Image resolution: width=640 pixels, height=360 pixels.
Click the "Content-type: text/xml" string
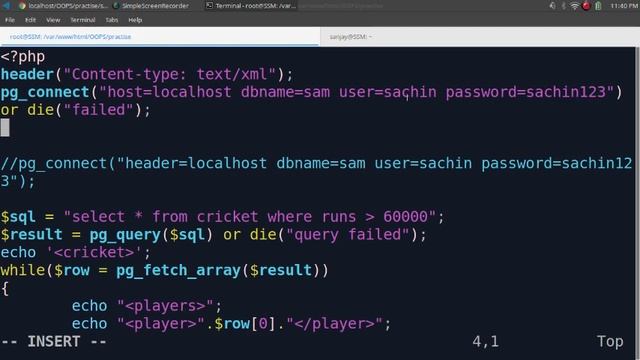170,74
